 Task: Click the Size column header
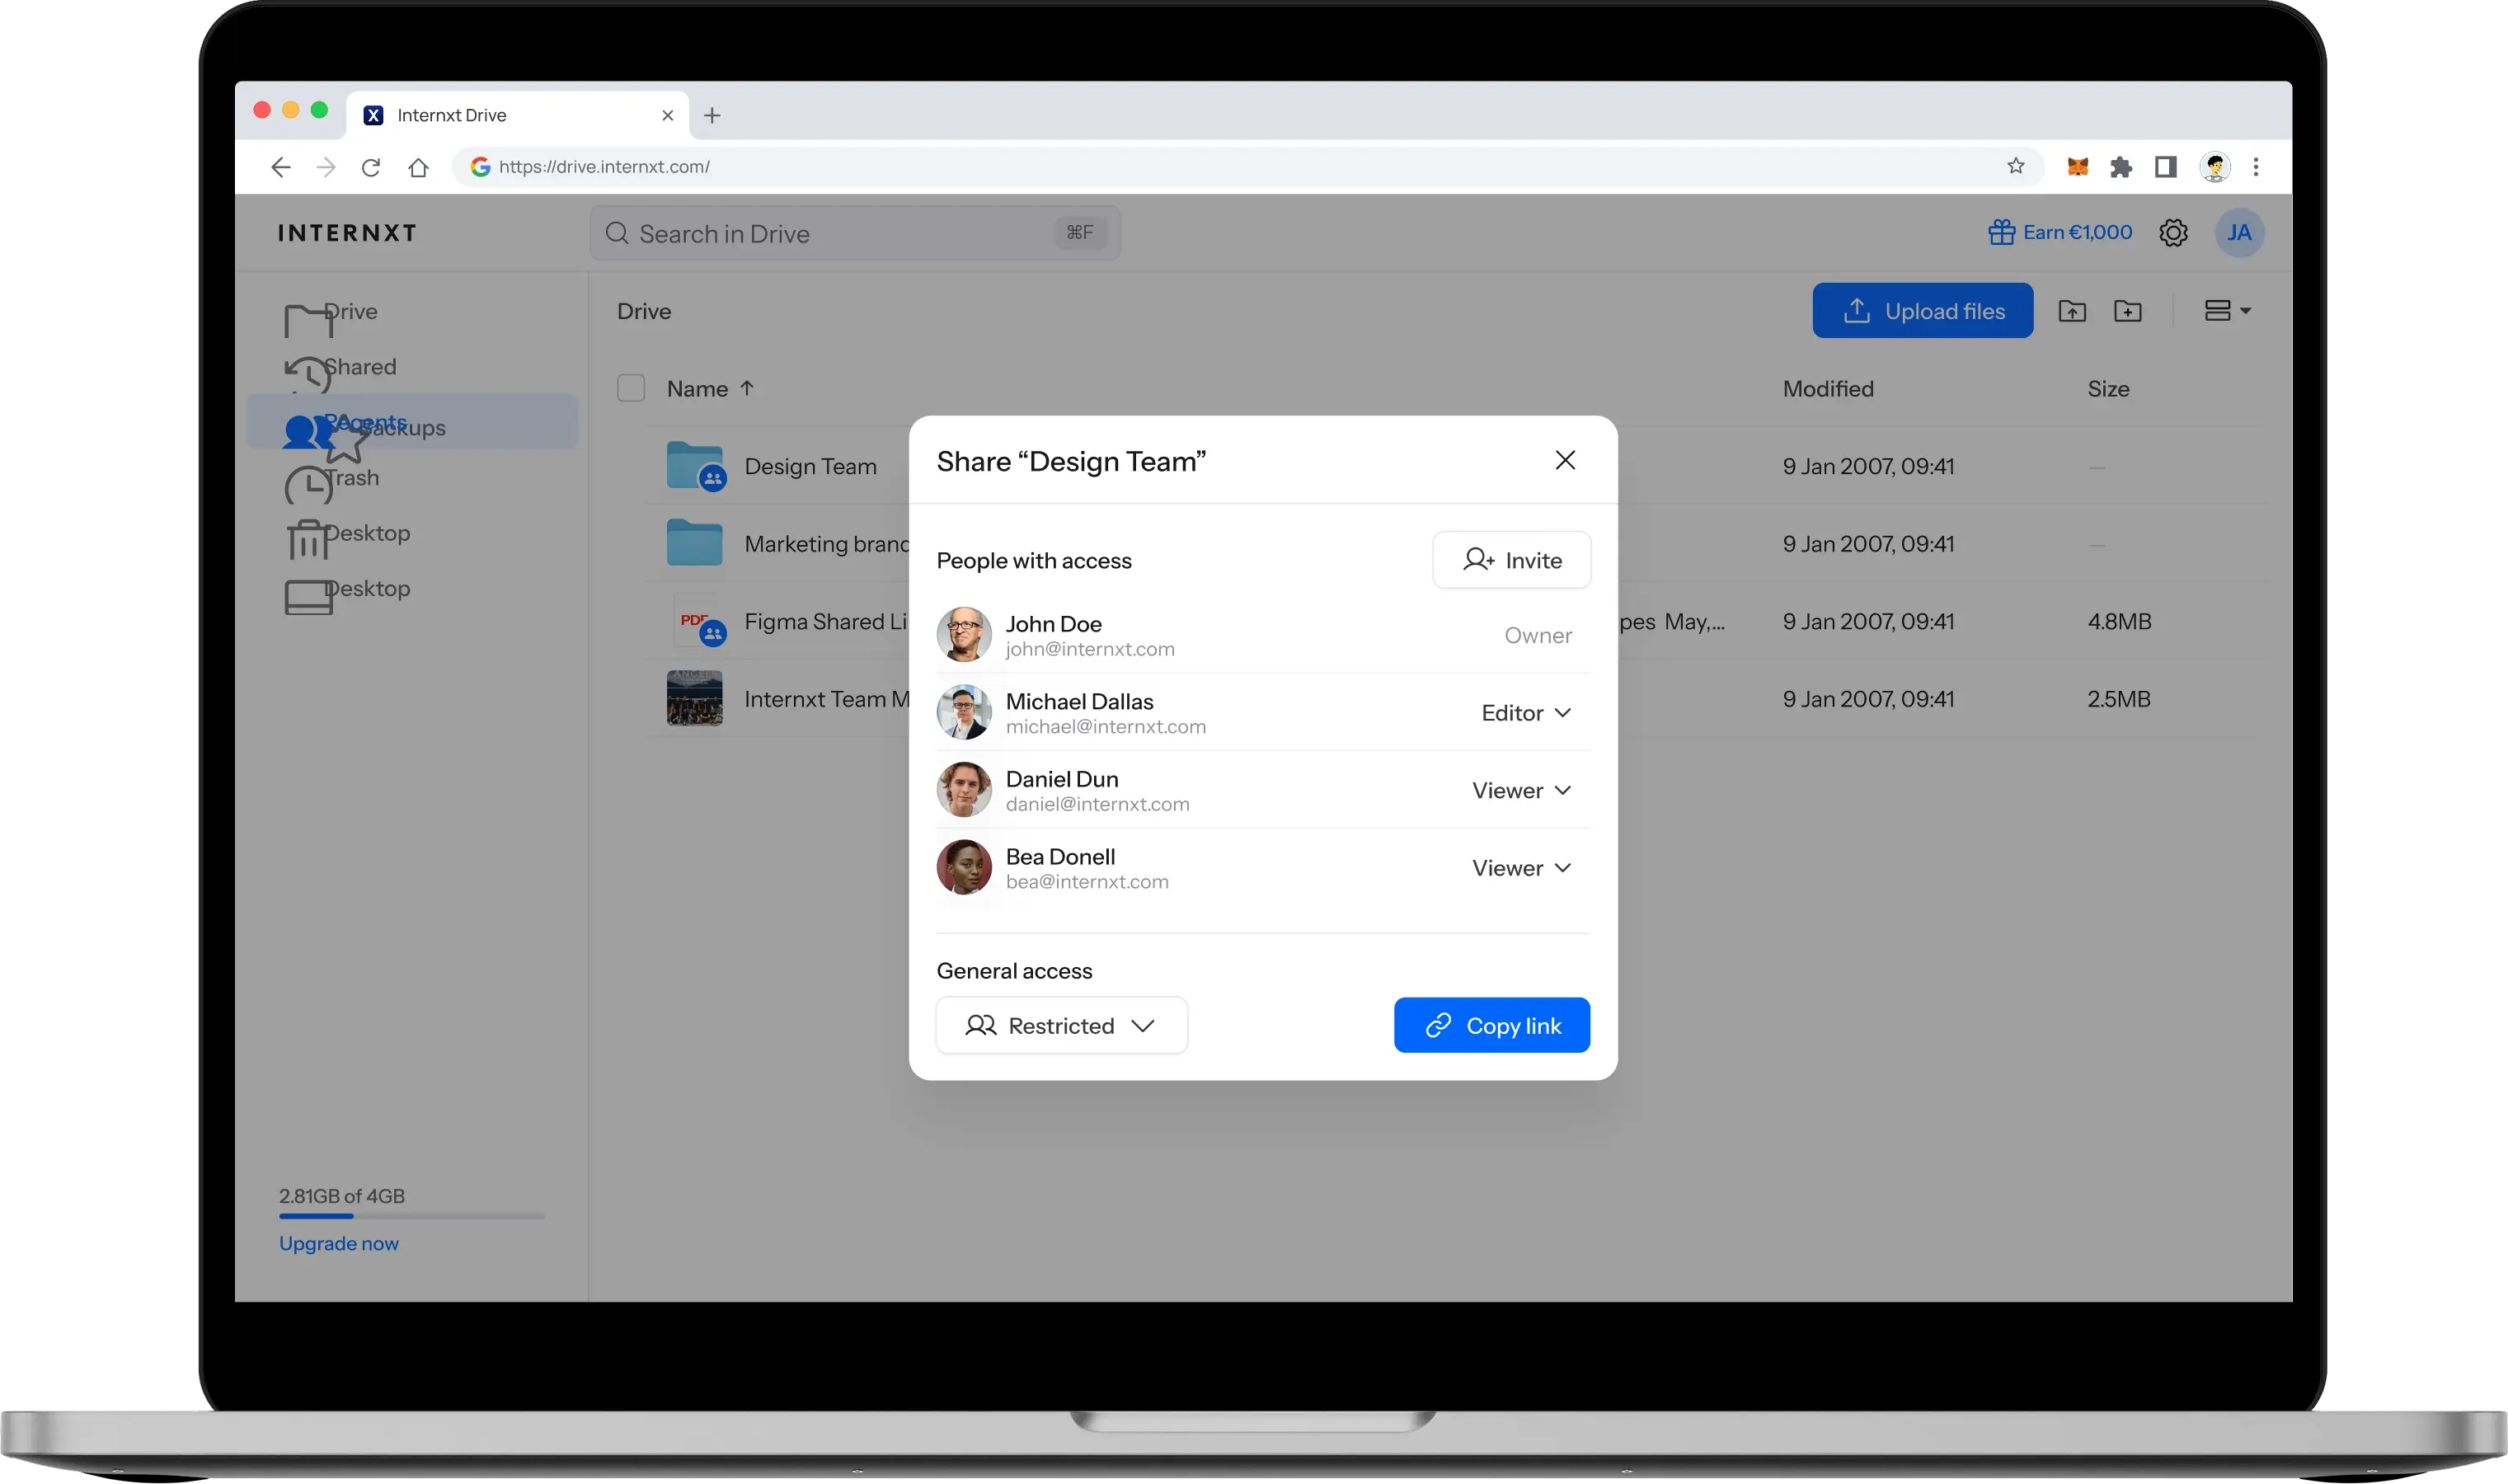(2108, 389)
